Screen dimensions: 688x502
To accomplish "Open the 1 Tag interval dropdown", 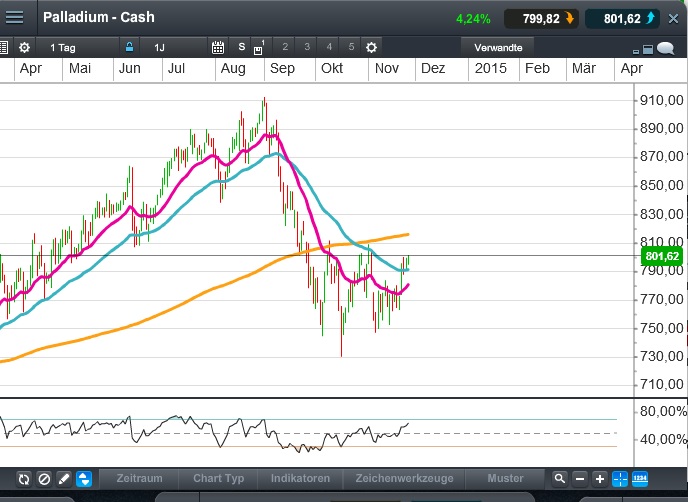I will click(63, 47).
